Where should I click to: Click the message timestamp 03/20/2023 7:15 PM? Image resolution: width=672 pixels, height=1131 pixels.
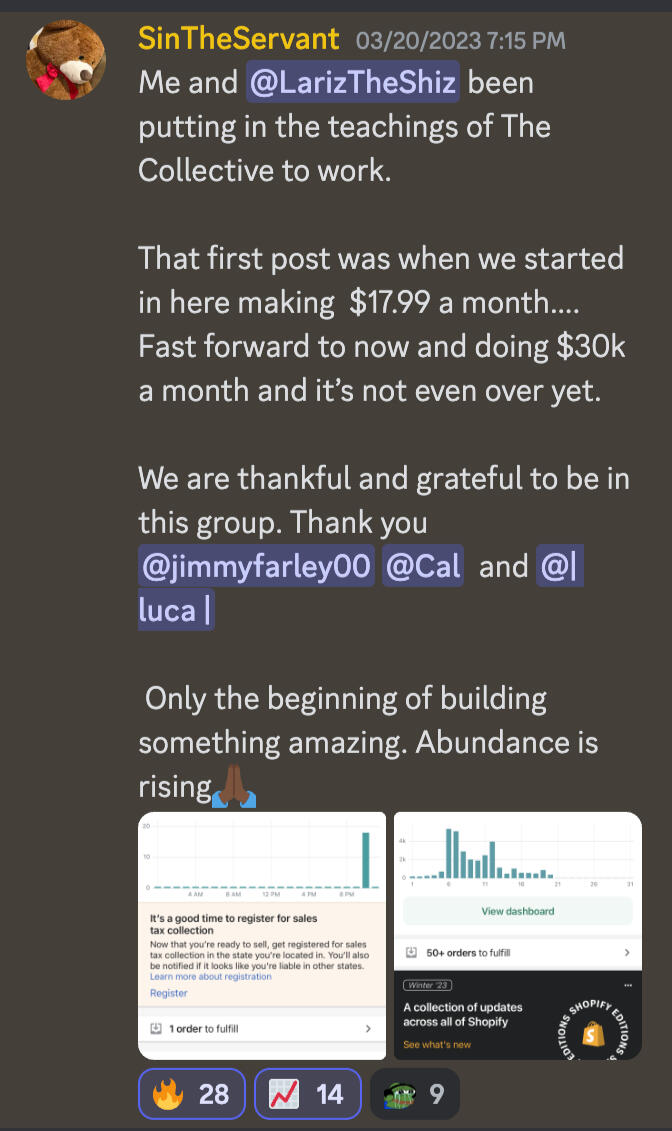pos(460,41)
